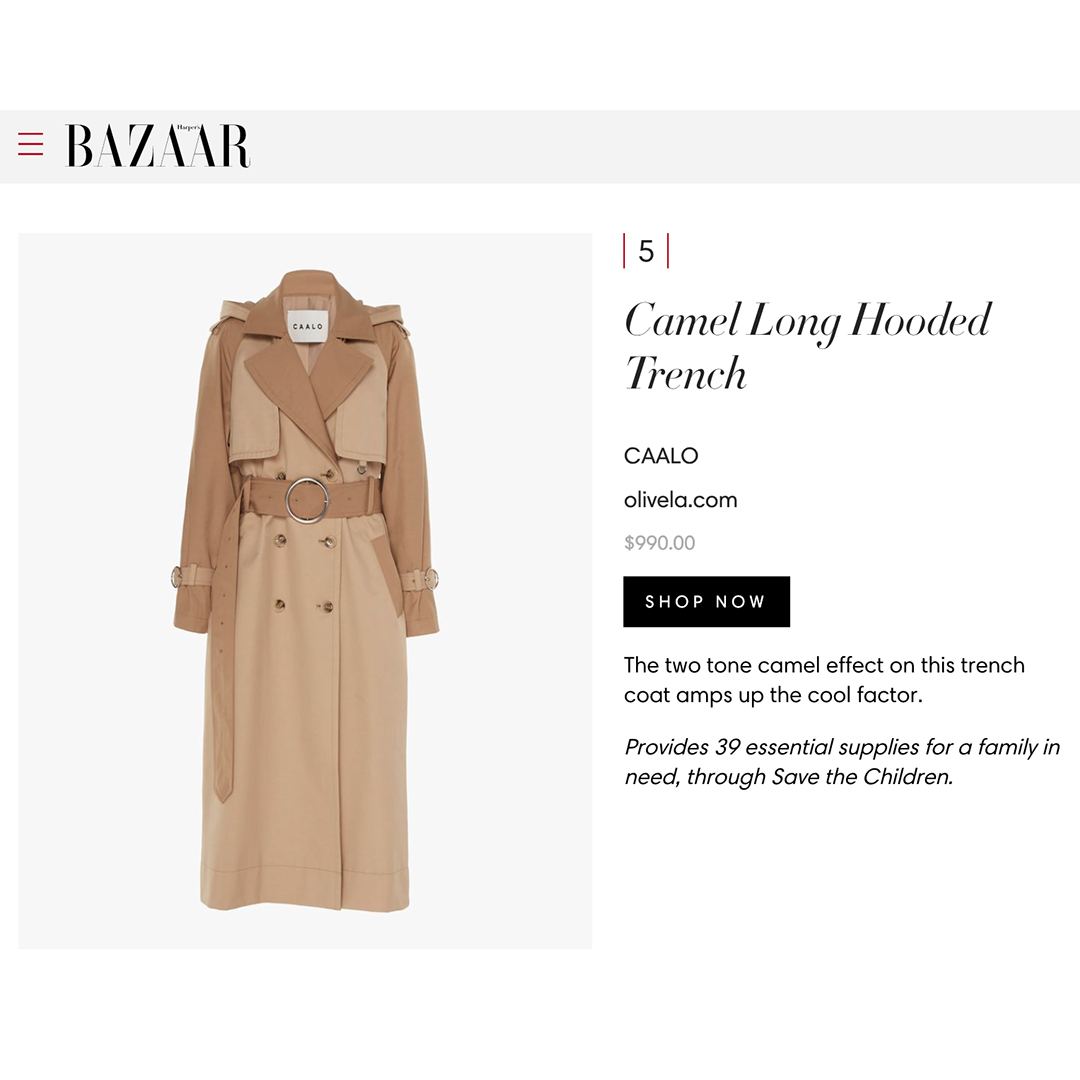Image resolution: width=1080 pixels, height=1080 pixels.
Task: Click the right sleeve cuff buckle
Action: pos(431,579)
